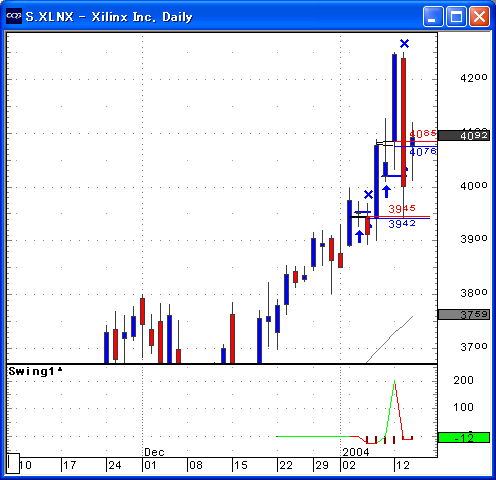Screen dimensions: 496x480
Task: Click date 29 on the time axis
Action: point(322,465)
